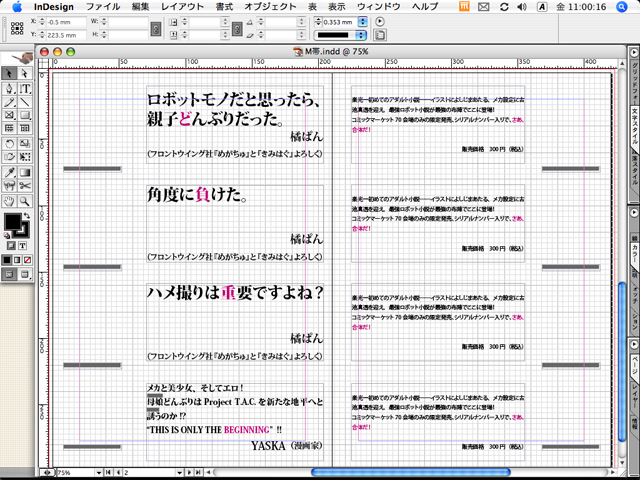This screenshot has height=480, width=640.
Task: Select the Pen tool
Action: [10, 88]
